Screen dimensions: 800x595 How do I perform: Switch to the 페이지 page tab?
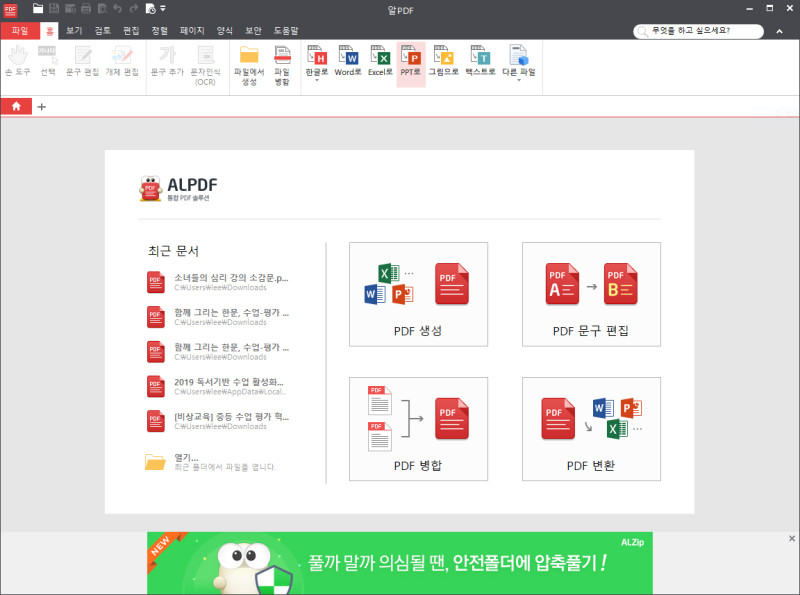pyautogui.click(x=192, y=31)
